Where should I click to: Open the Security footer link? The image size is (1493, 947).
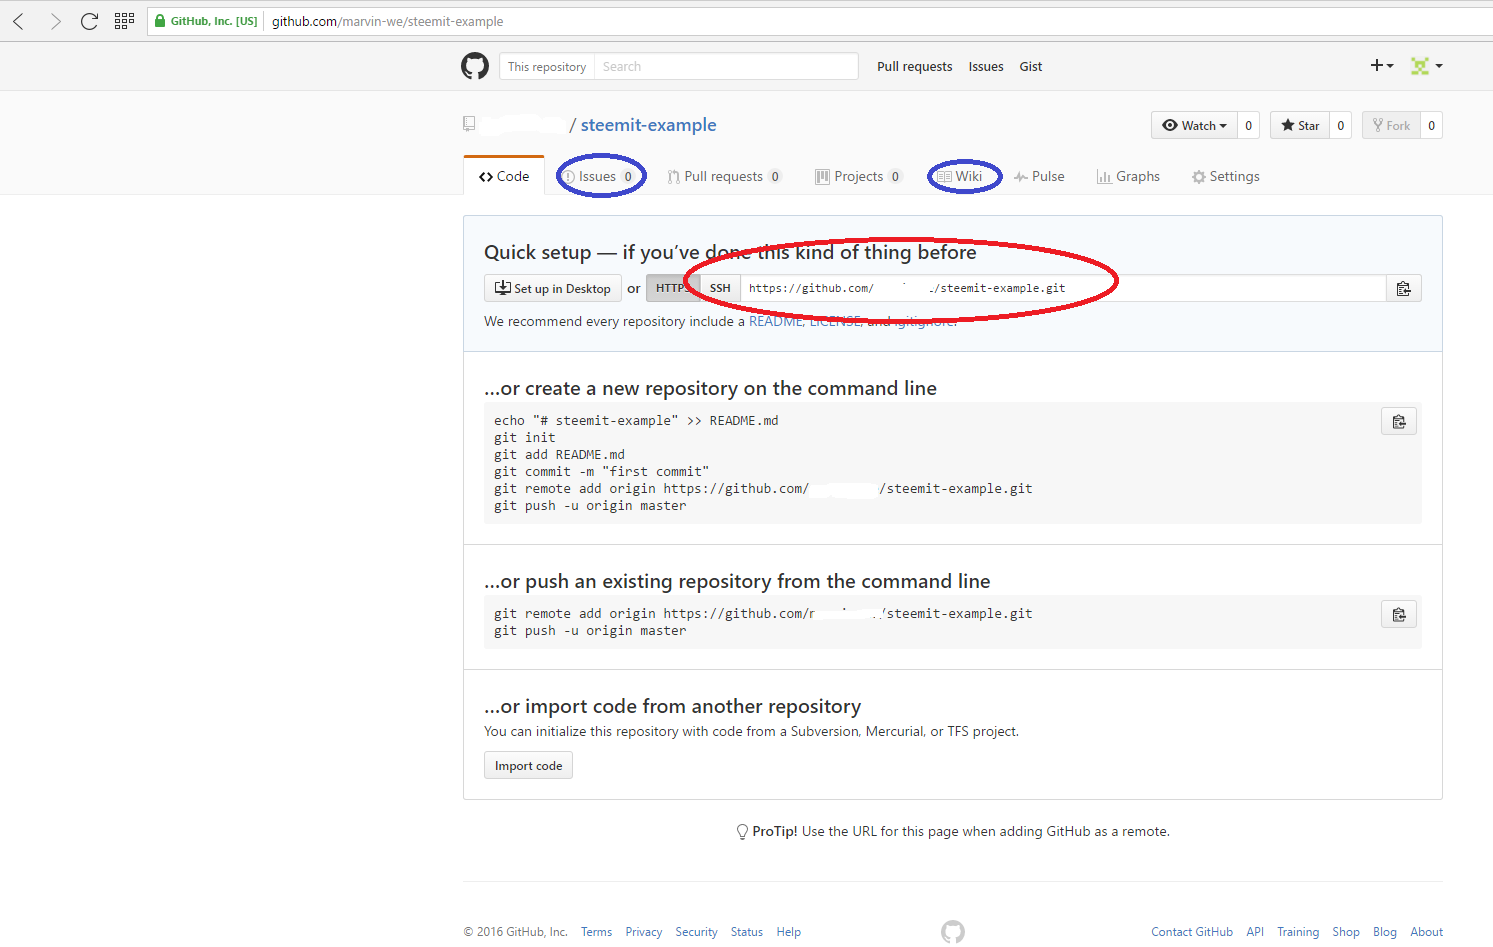[696, 931]
